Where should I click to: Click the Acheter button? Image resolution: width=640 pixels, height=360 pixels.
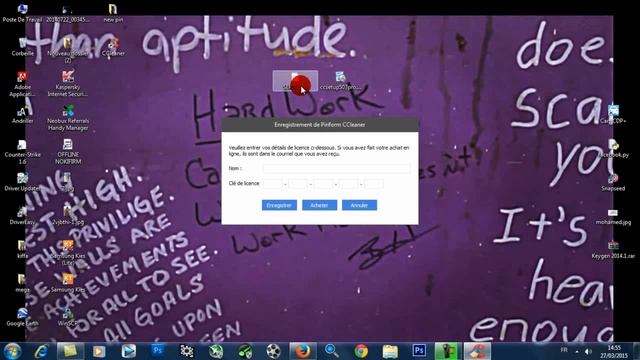(319, 205)
